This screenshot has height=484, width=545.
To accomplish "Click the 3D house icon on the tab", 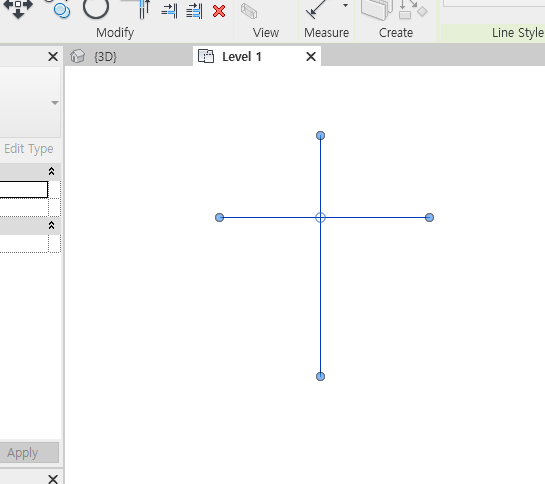I will [x=77, y=56].
